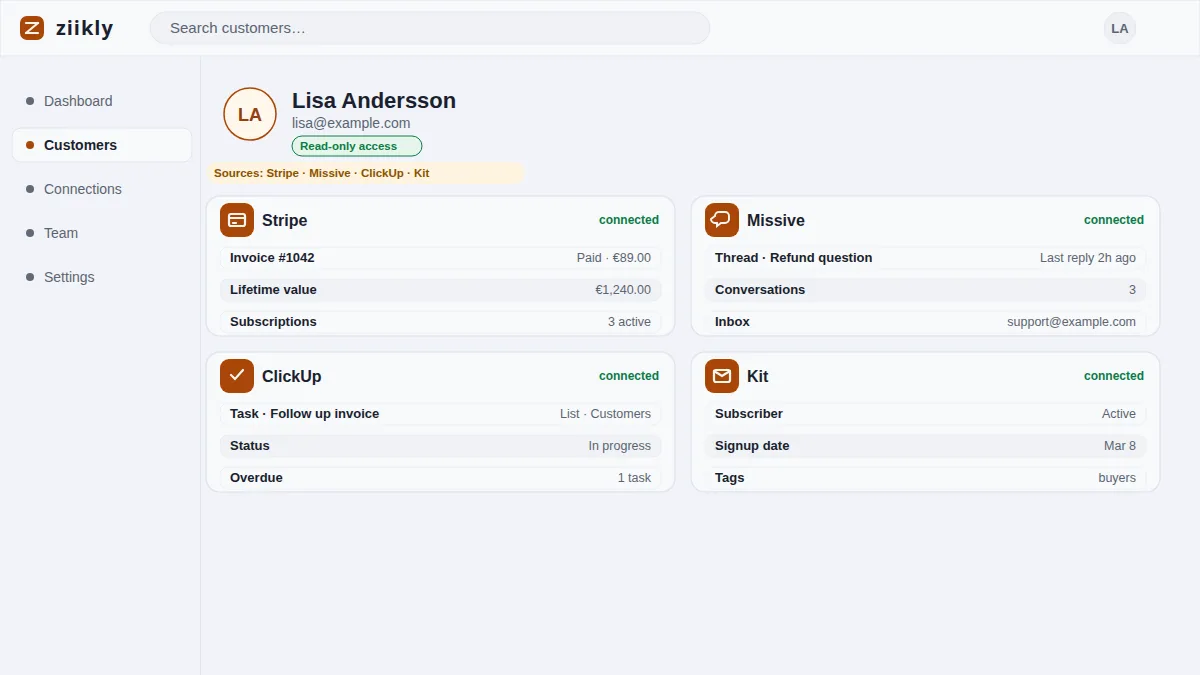Open the LA user avatar in top bar
This screenshot has width=1200, height=675.
[x=1120, y=28]
